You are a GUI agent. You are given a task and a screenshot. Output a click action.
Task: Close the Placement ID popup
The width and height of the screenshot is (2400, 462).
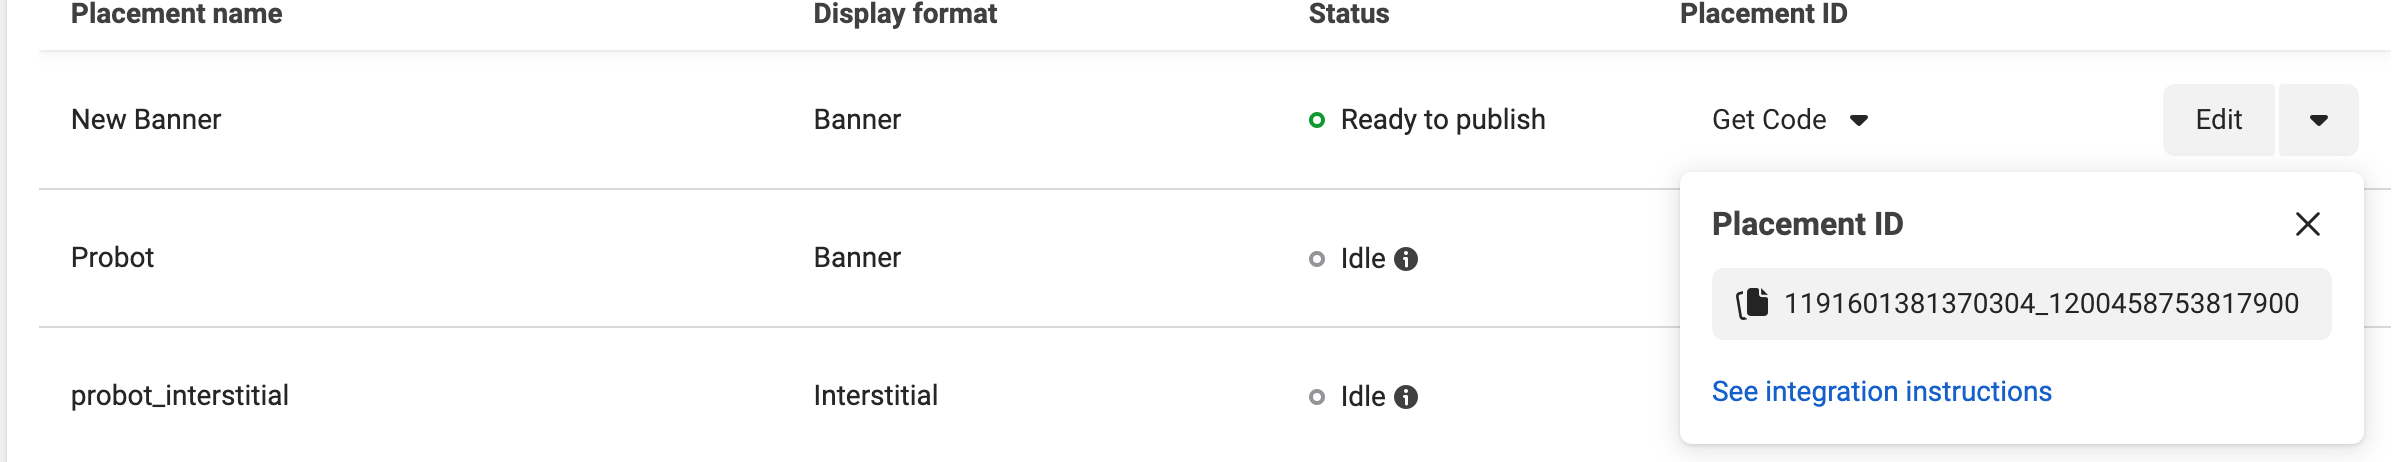[x=2307, y=224]
